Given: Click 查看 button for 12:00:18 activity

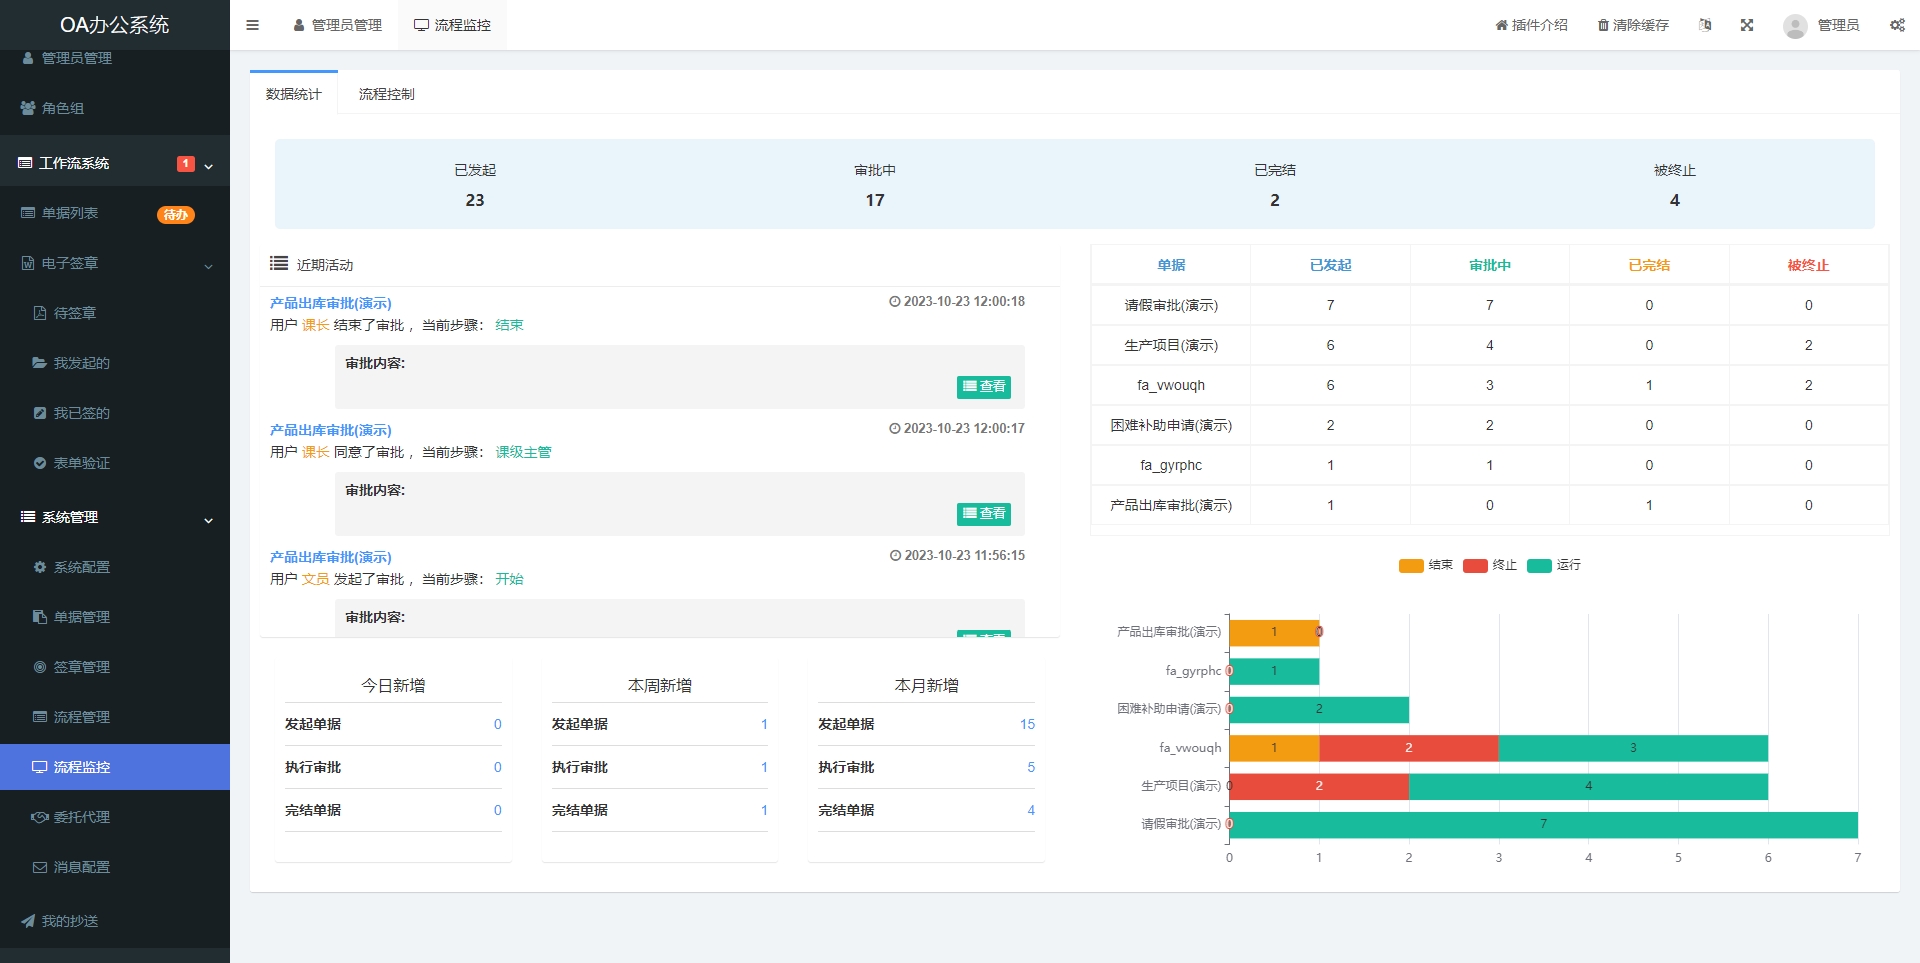Looking at the screenshot, I should 984,386.
